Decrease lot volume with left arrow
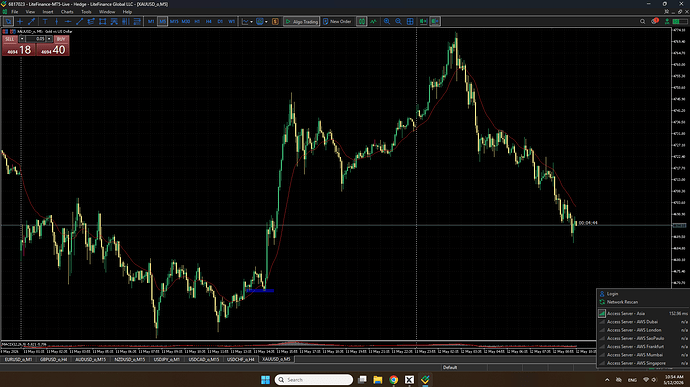Image resolution: width=690 pixels, height=387 pixels. (22, 39)
